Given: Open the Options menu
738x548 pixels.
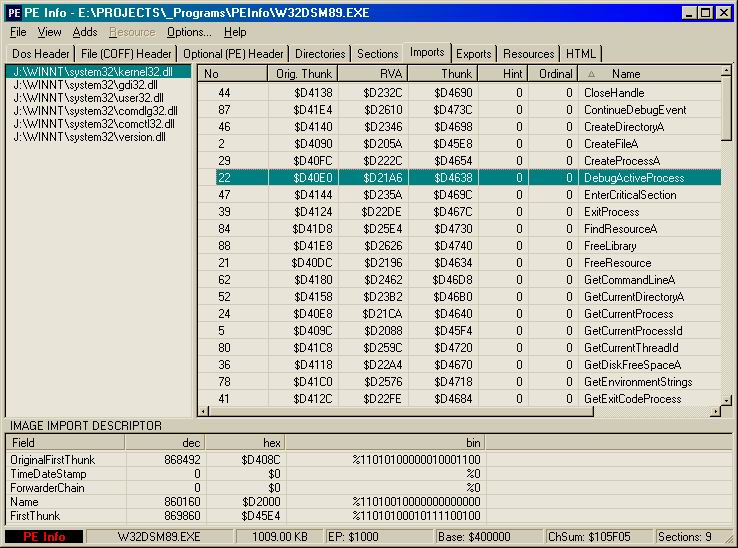Looking at the screenshot, I should click(x=189, y=32).
